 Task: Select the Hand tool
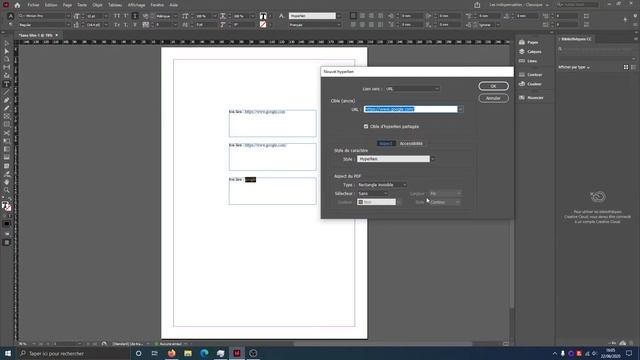pos(7,182)
